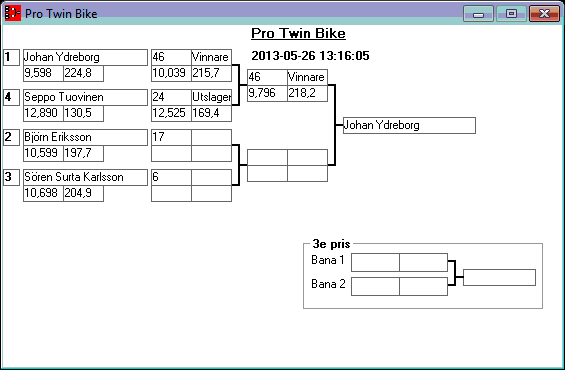The height and width of the screenshot is (370, 565).
Task: Minimize the Pro Twin Bike window
Action: (x=478, y=14)
